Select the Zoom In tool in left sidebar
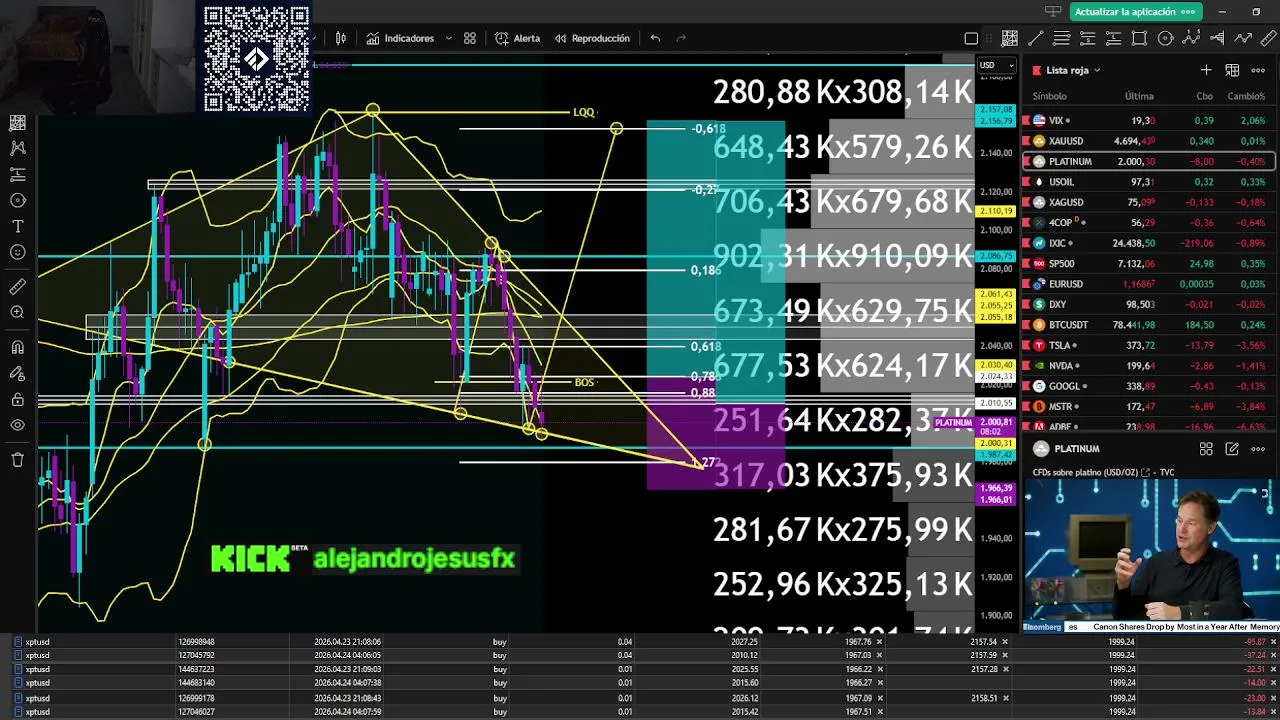This screenshot has width=1280, height=720. [17, 313]
